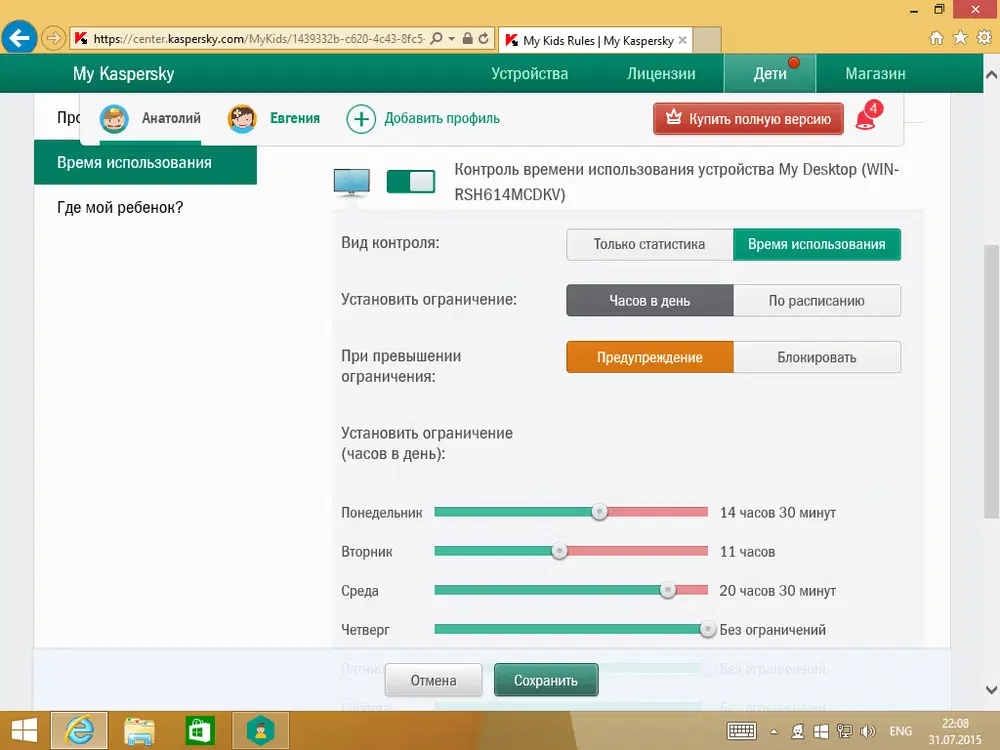Select Блокировать on limit exceeded

click(817, 357)
